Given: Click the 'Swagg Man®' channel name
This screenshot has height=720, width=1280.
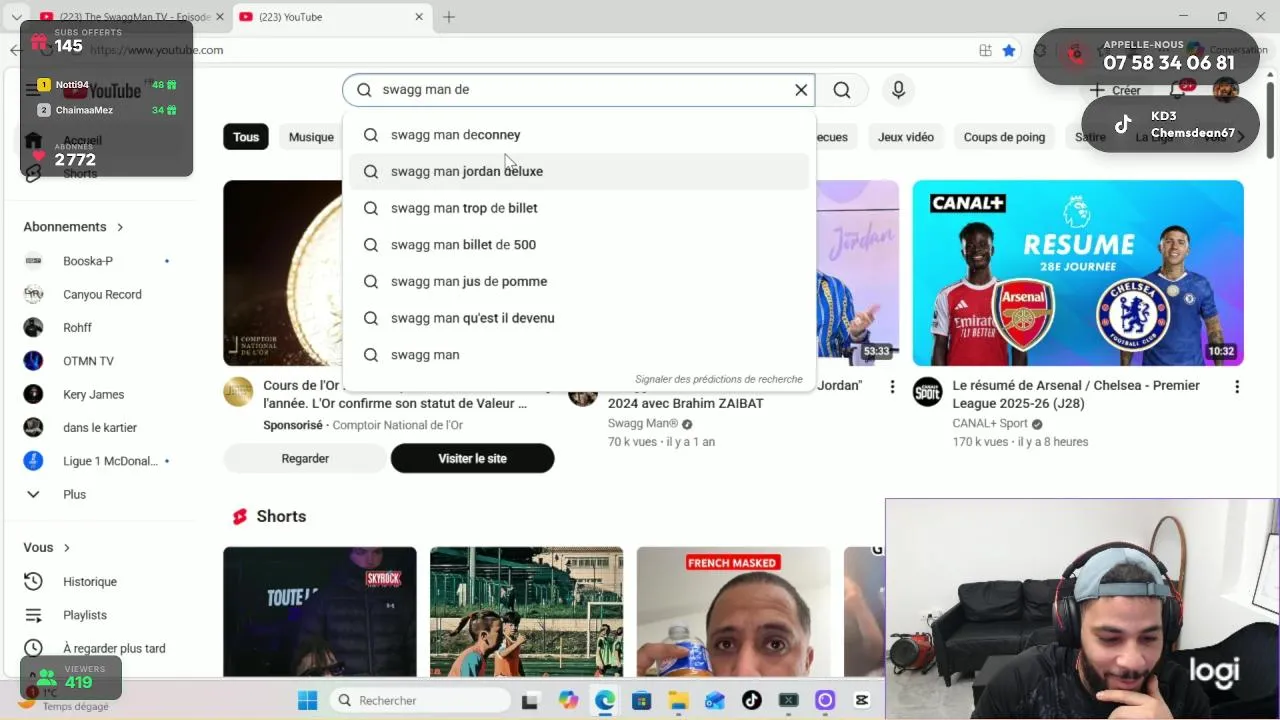Looking at the screenshot, I should 643,424.
